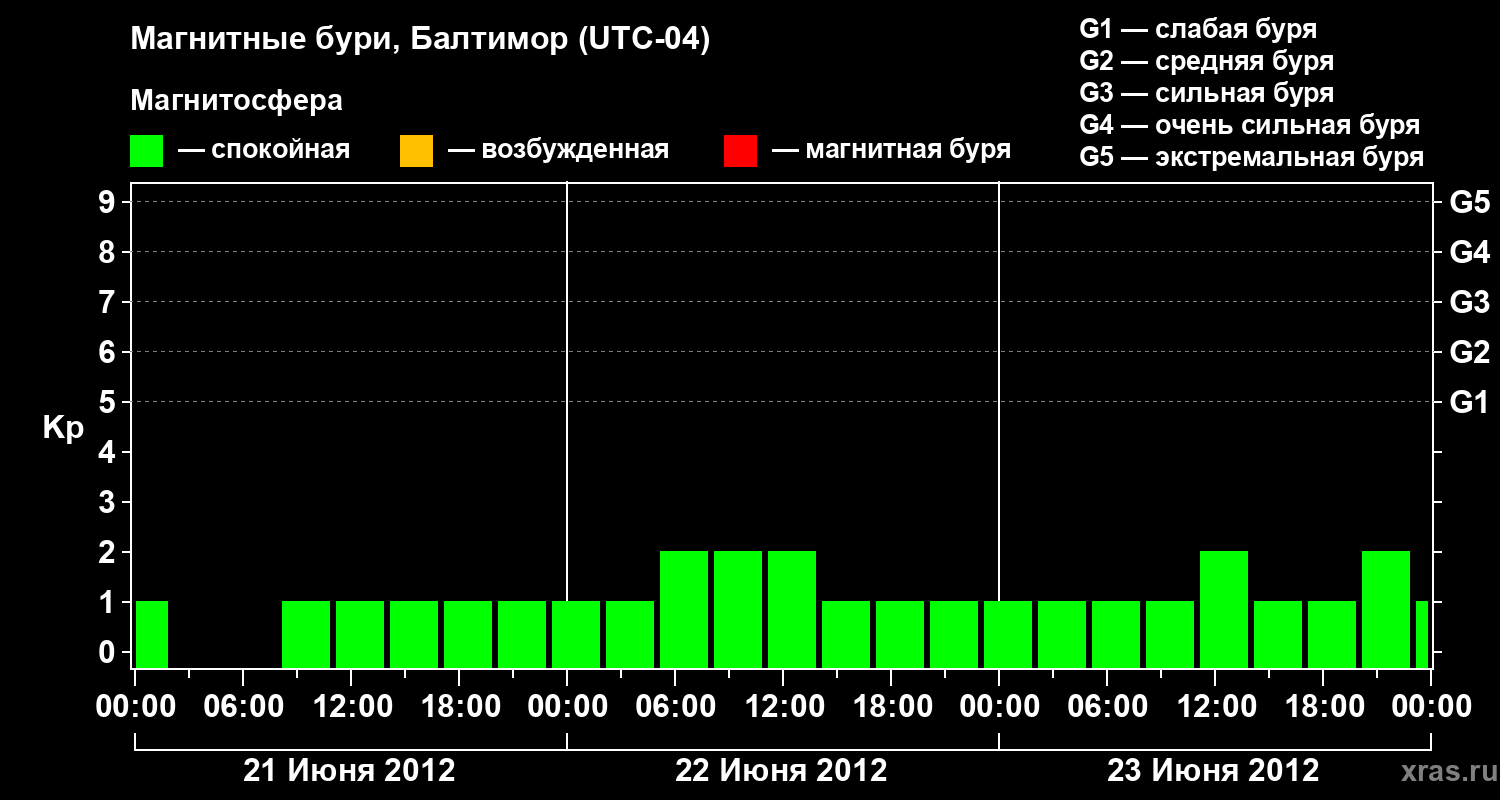
Task: Click the right-axis G4 label
Action: pos(1469,252)
